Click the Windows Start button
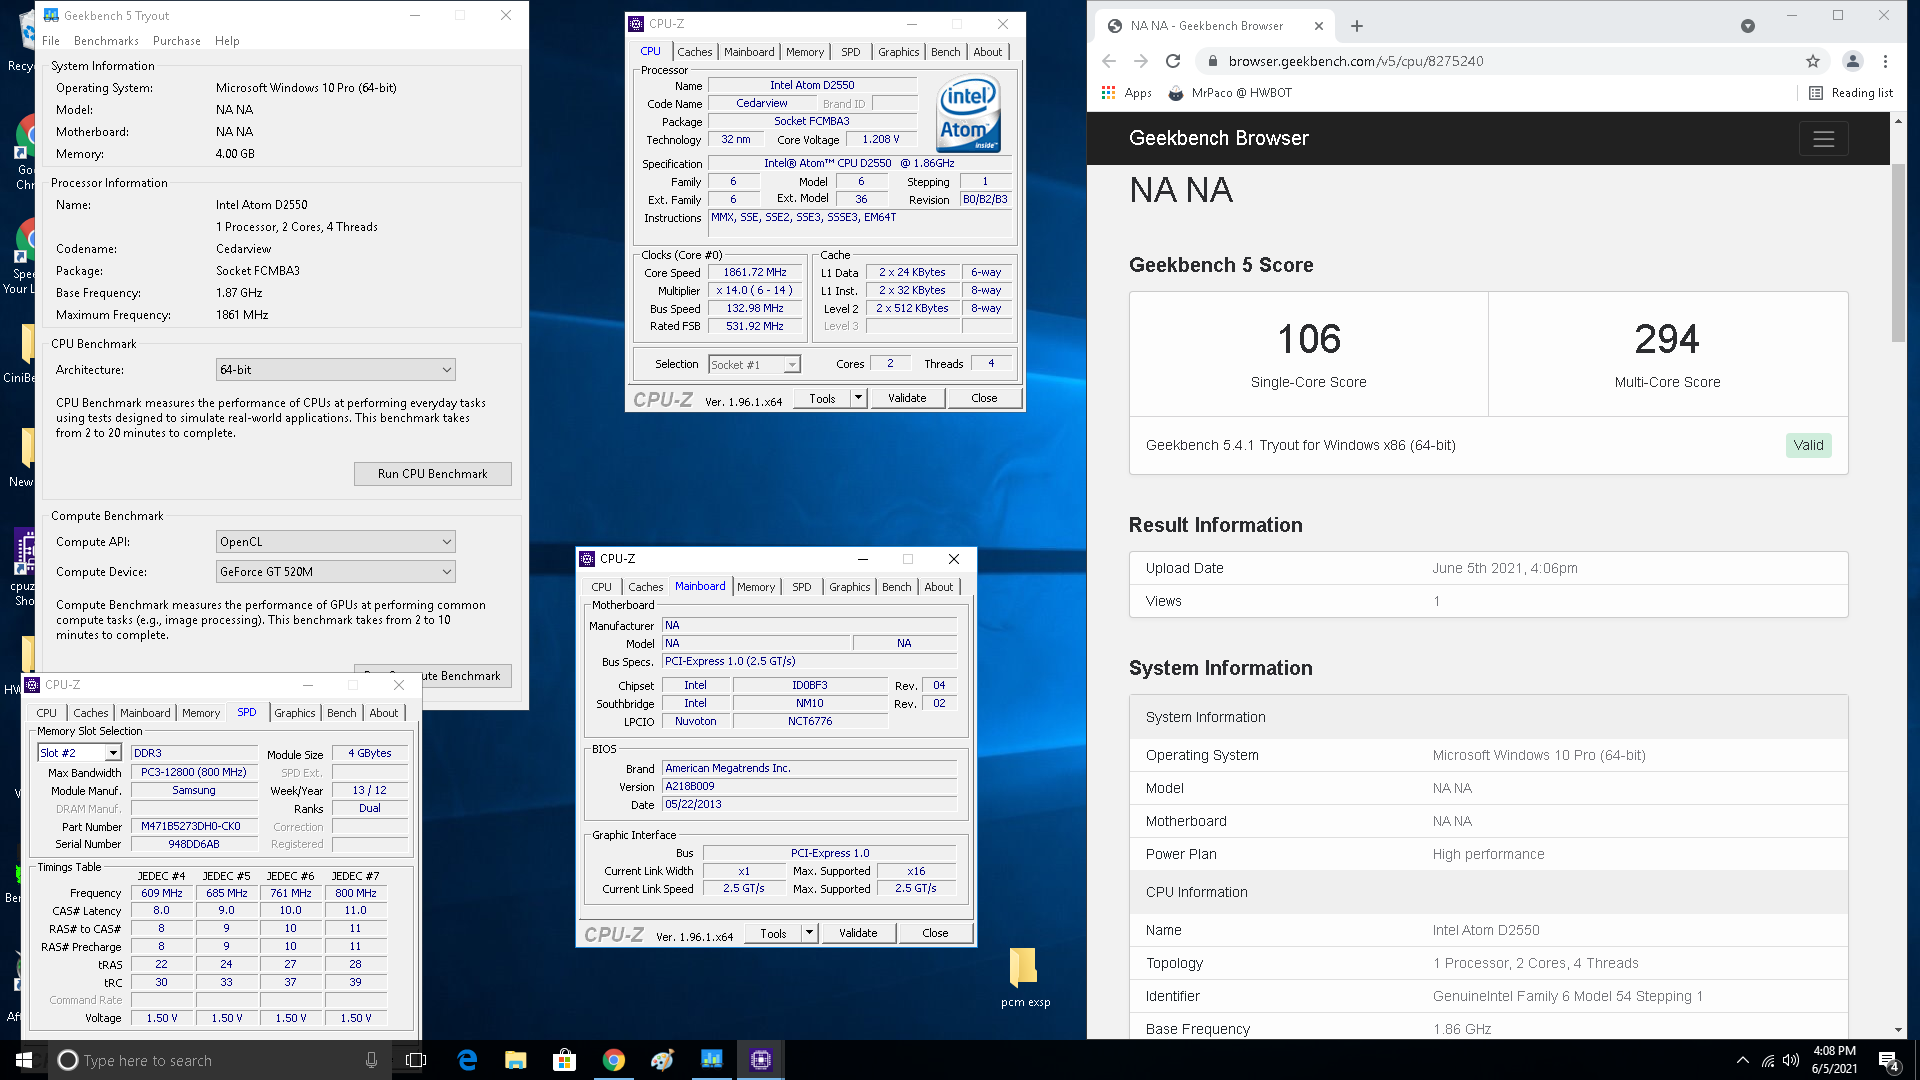The height and width of the screenshot is (1080, 1920). pyautogui.click(x=24, y=1060)
